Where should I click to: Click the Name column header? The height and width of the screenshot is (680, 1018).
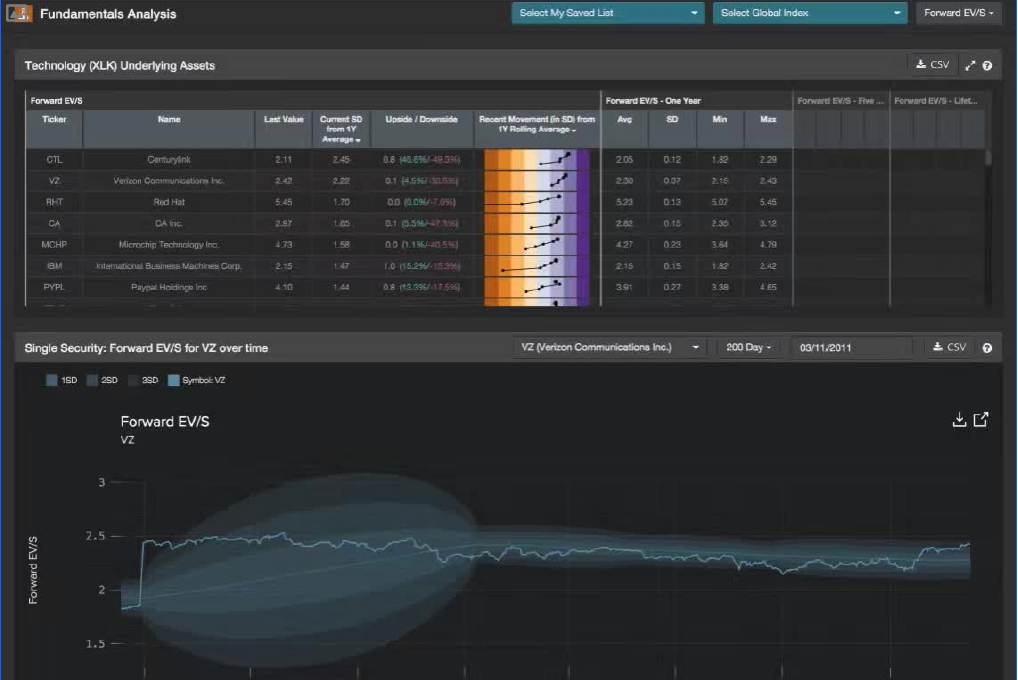169,129
